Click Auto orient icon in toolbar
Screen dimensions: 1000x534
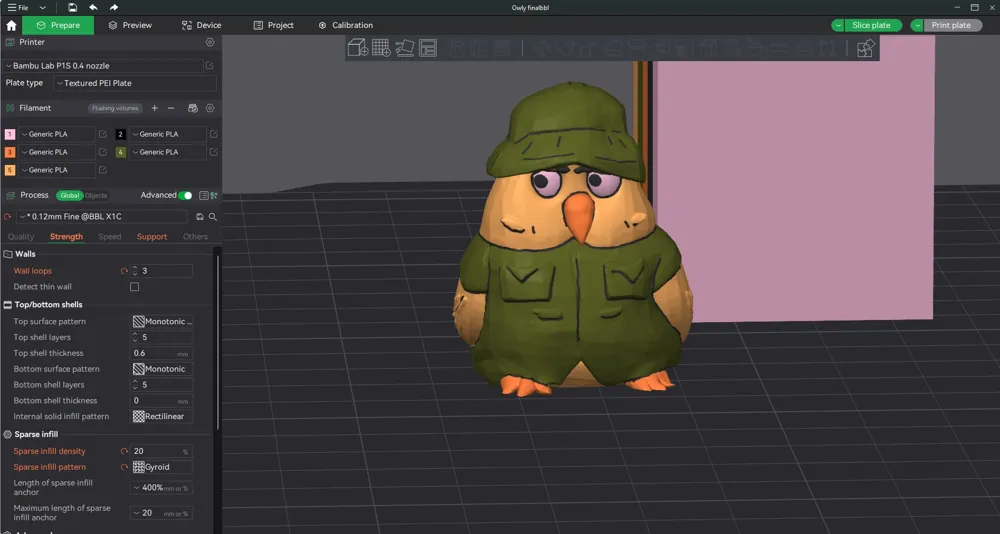(405, 48)
